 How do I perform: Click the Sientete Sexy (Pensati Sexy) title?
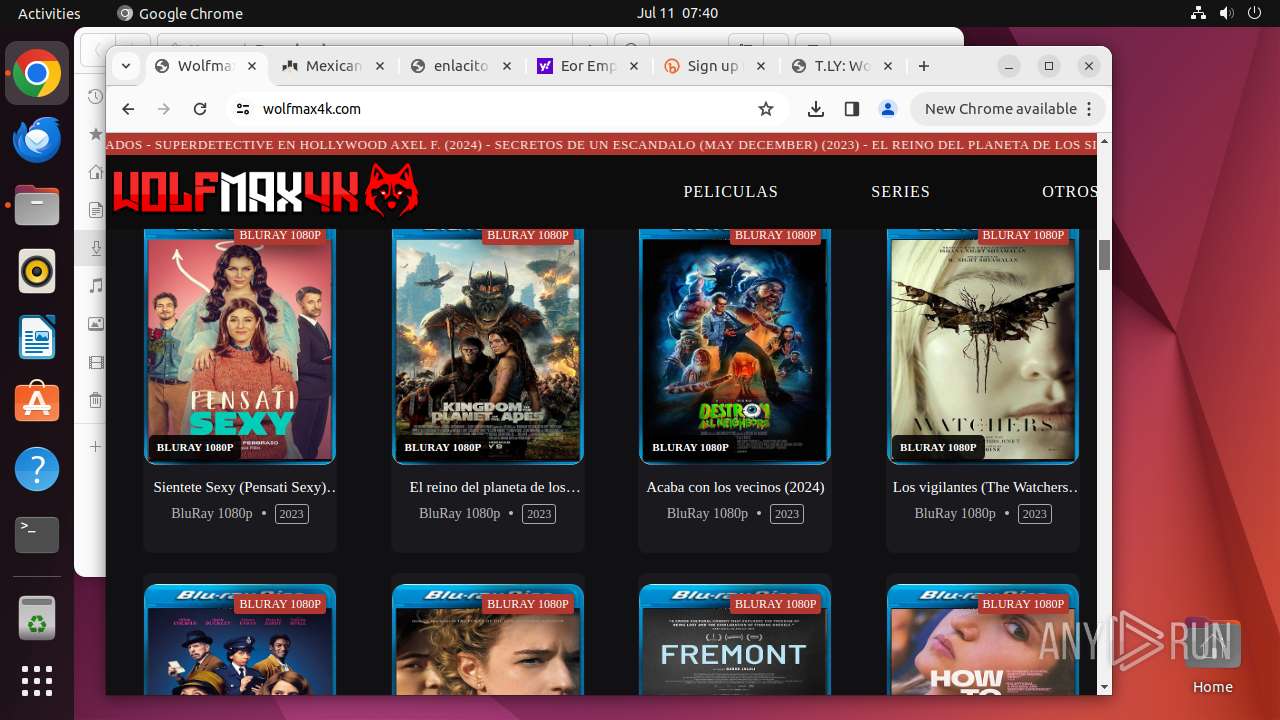pyautogui.click(x=246, y=488)
